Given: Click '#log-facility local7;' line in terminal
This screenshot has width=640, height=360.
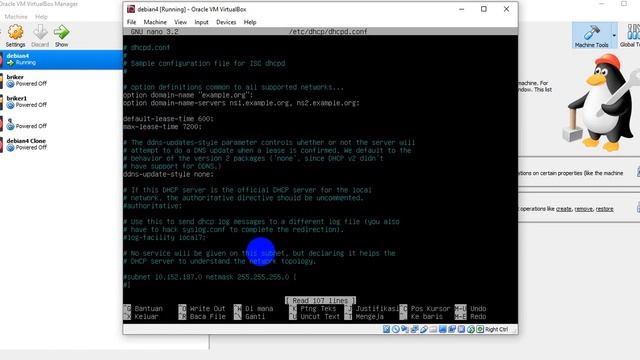Looking at the screenshot, I should click(164, 238).
